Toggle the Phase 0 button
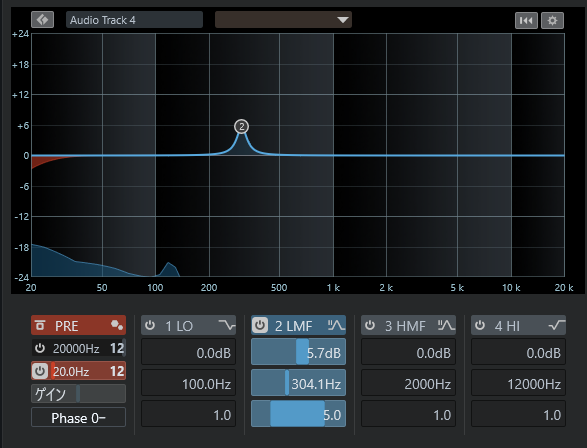 [x=78, y=417]
